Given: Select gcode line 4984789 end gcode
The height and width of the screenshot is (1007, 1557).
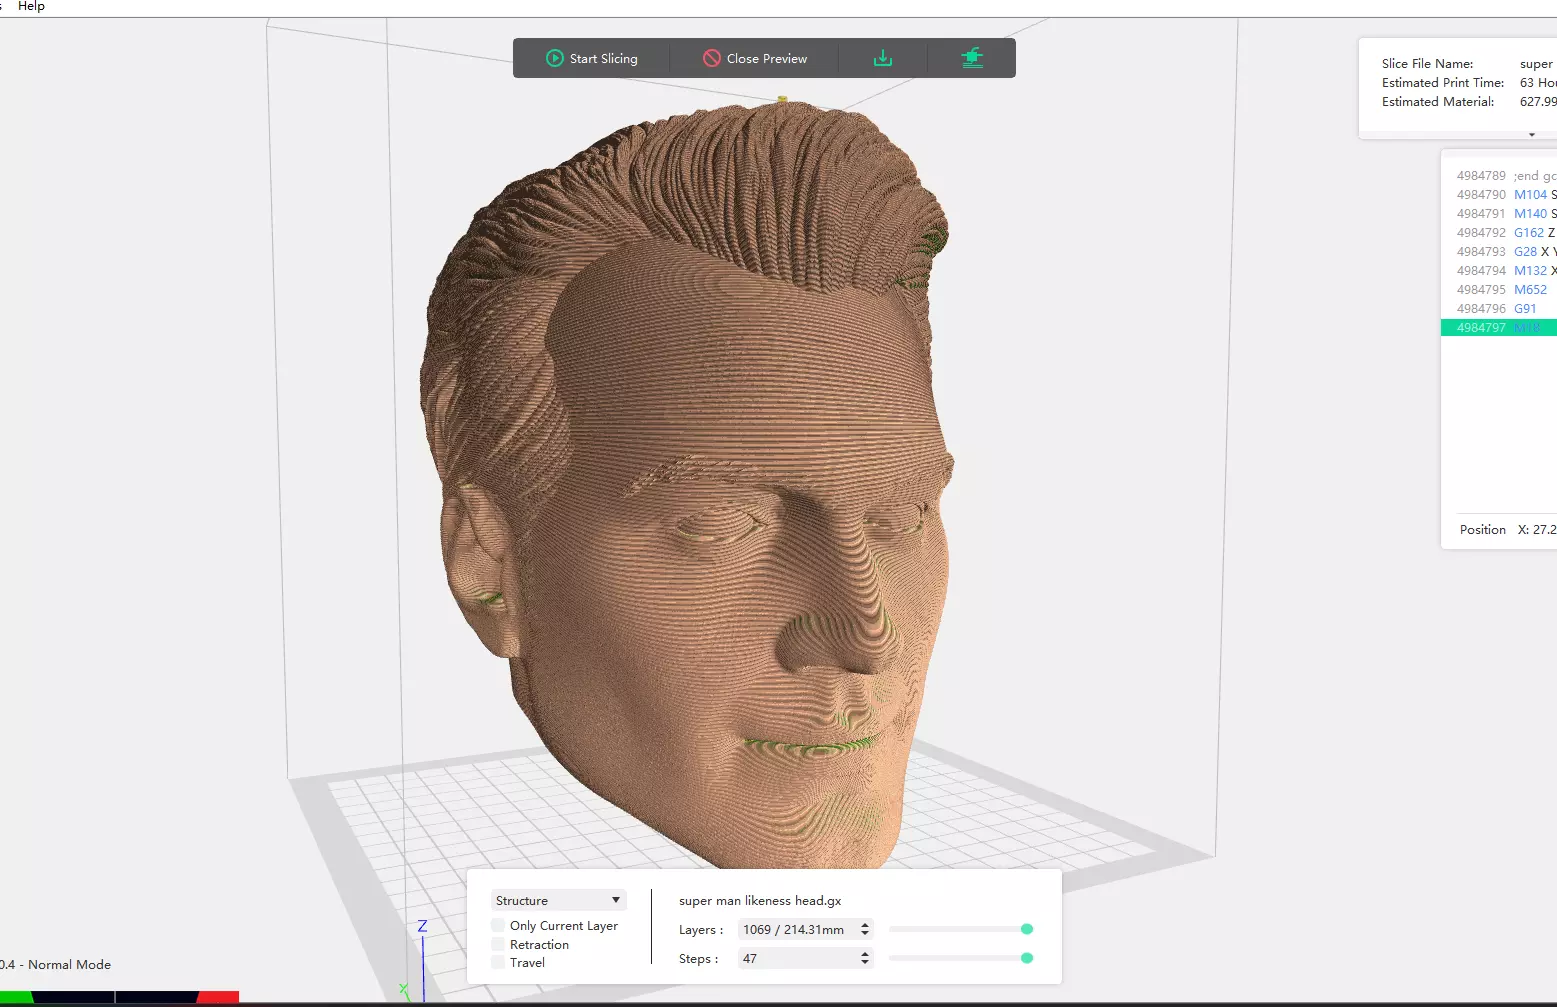Looking at the screenshot, I should 1499,175.
